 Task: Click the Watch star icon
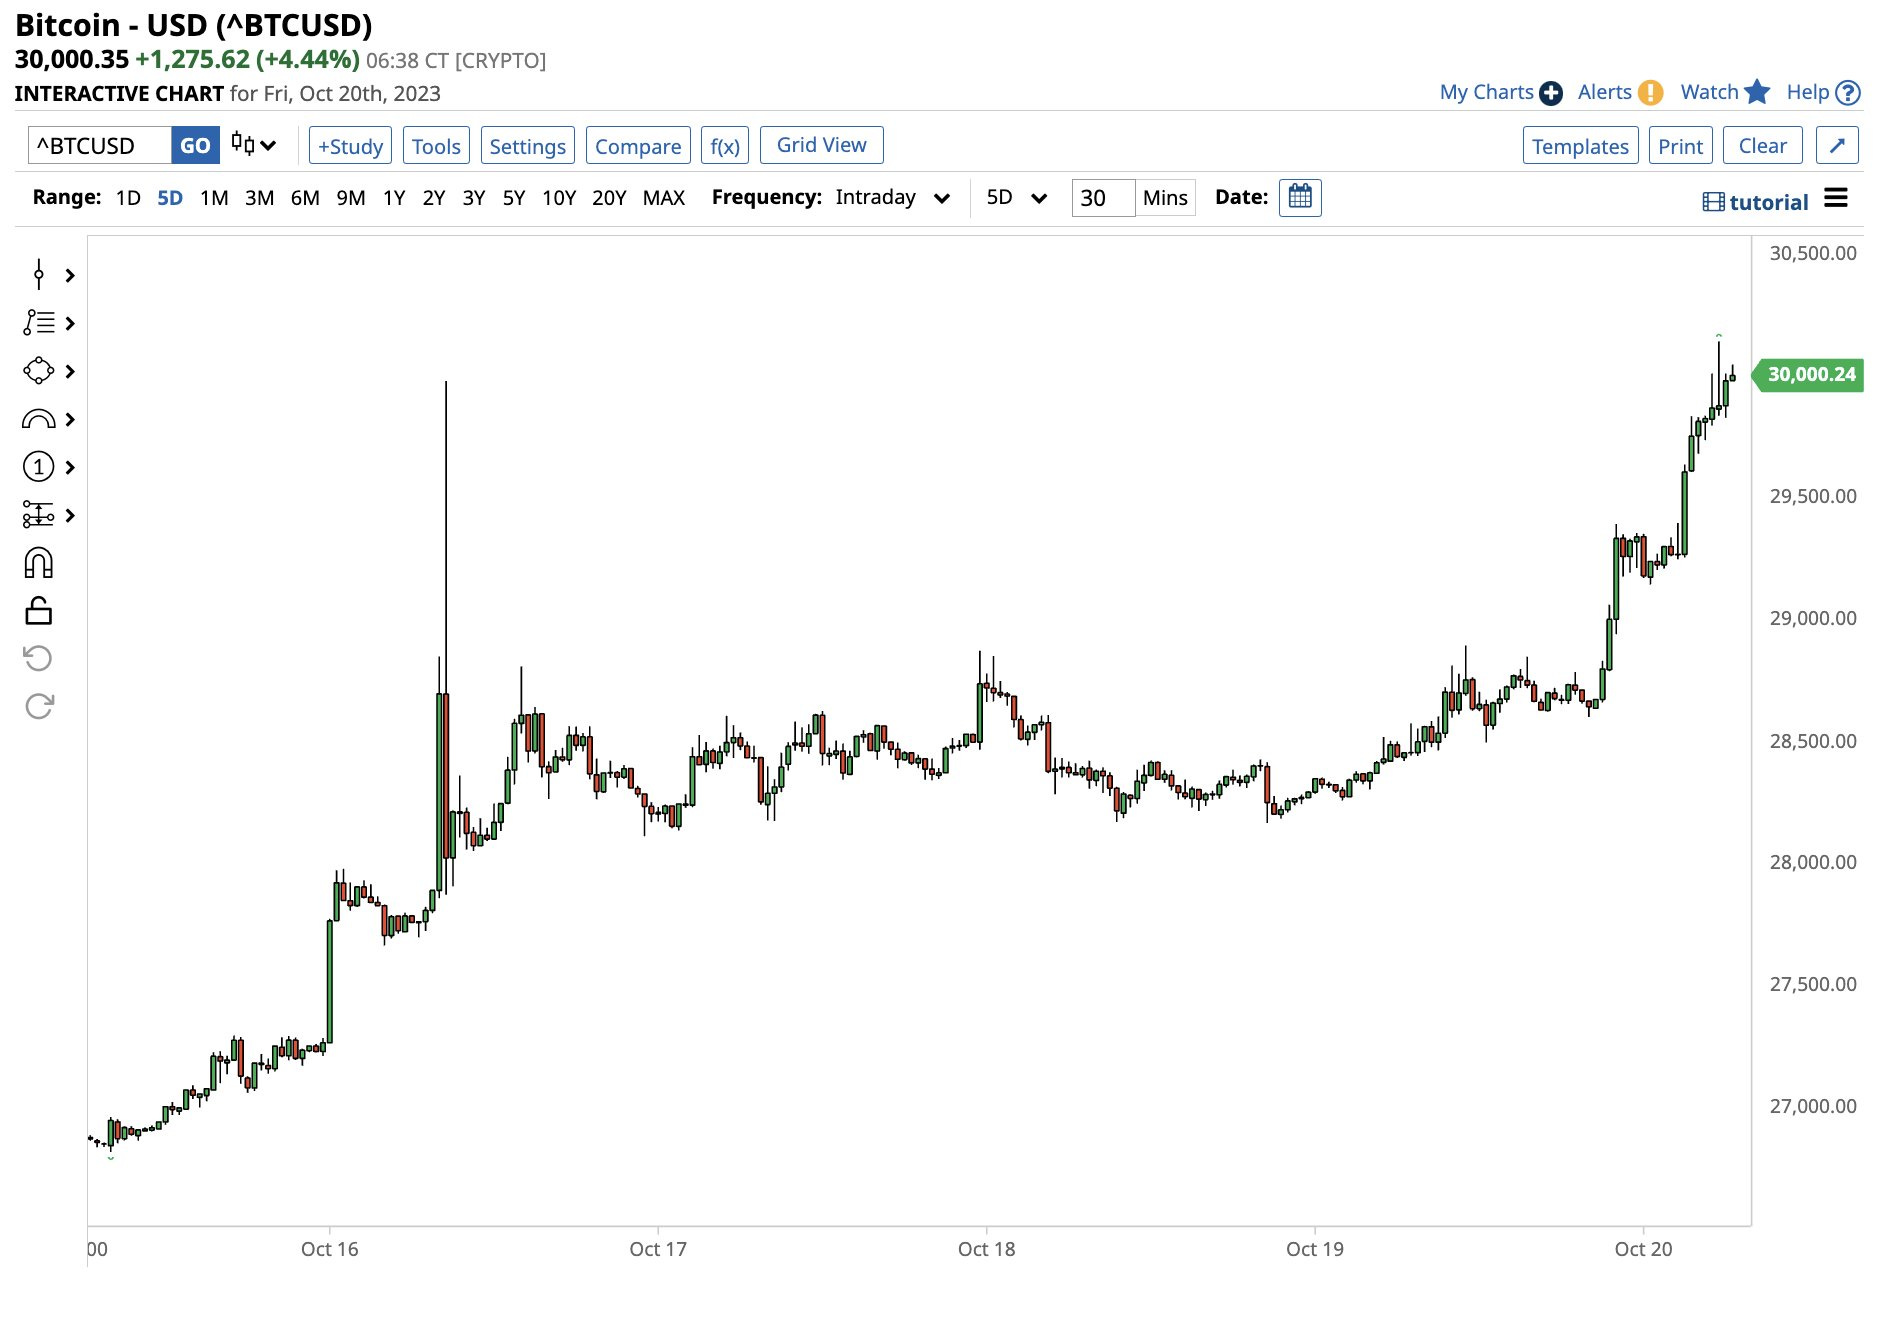pyautogui.click(x=1757, y=92)
